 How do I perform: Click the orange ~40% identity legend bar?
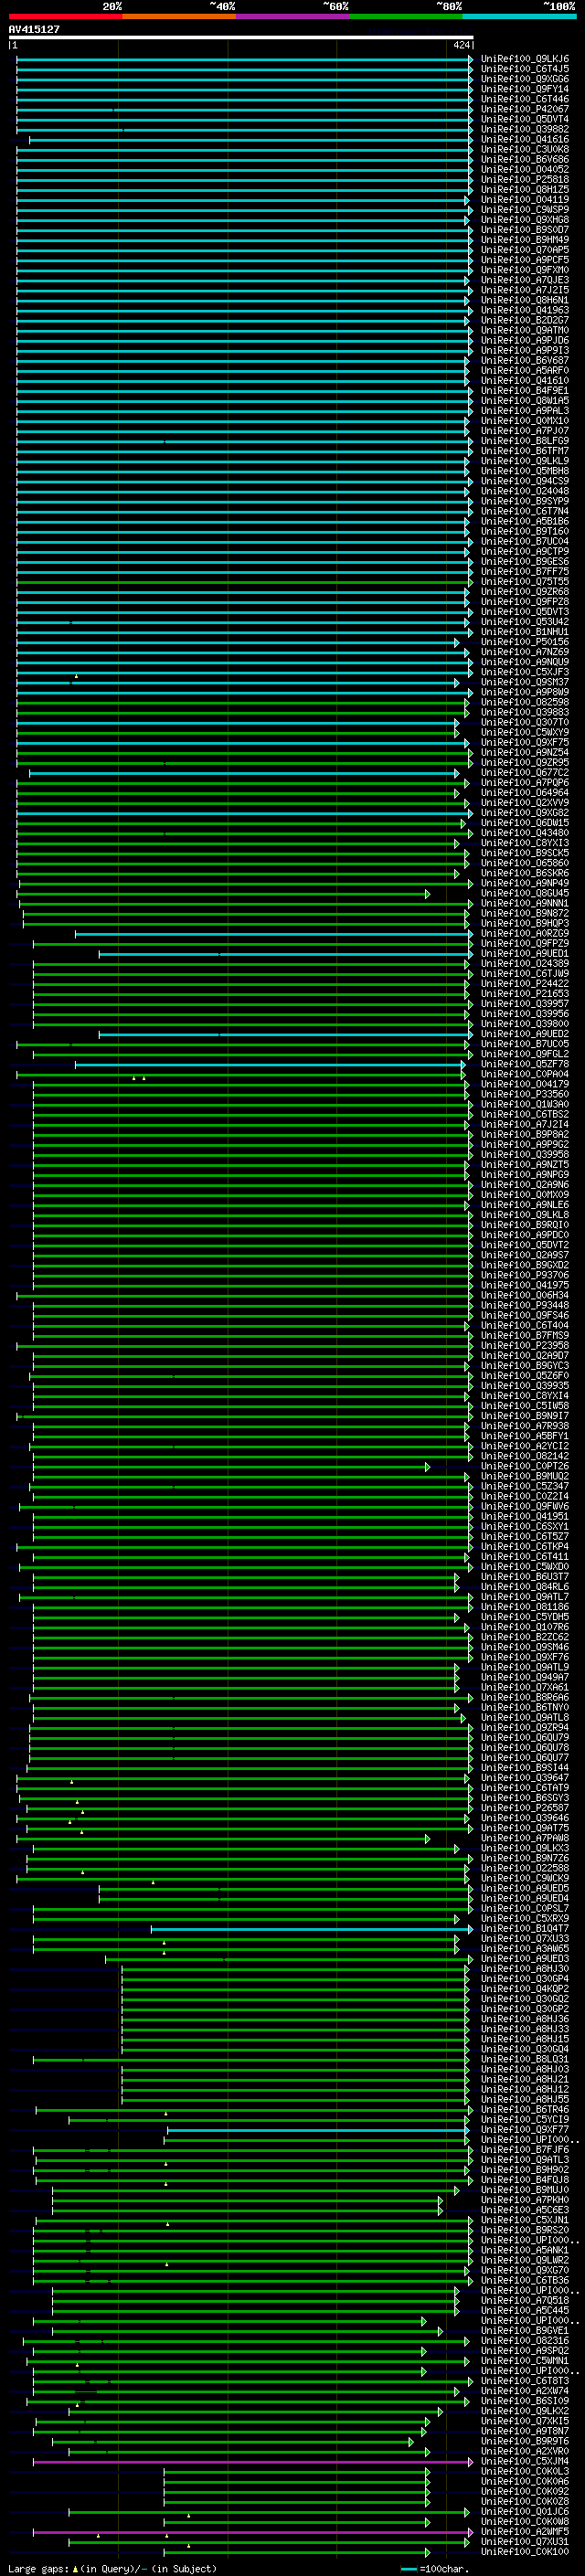tap(179, 16)
